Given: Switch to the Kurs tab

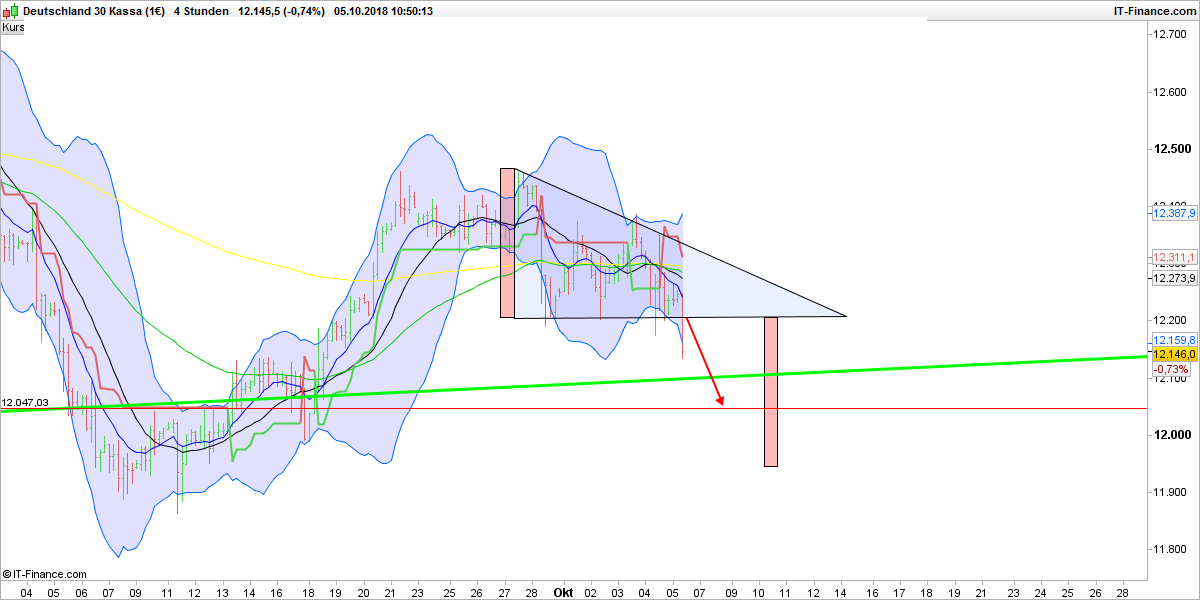Looking at the screenshot, I should [x=13, y=27].
